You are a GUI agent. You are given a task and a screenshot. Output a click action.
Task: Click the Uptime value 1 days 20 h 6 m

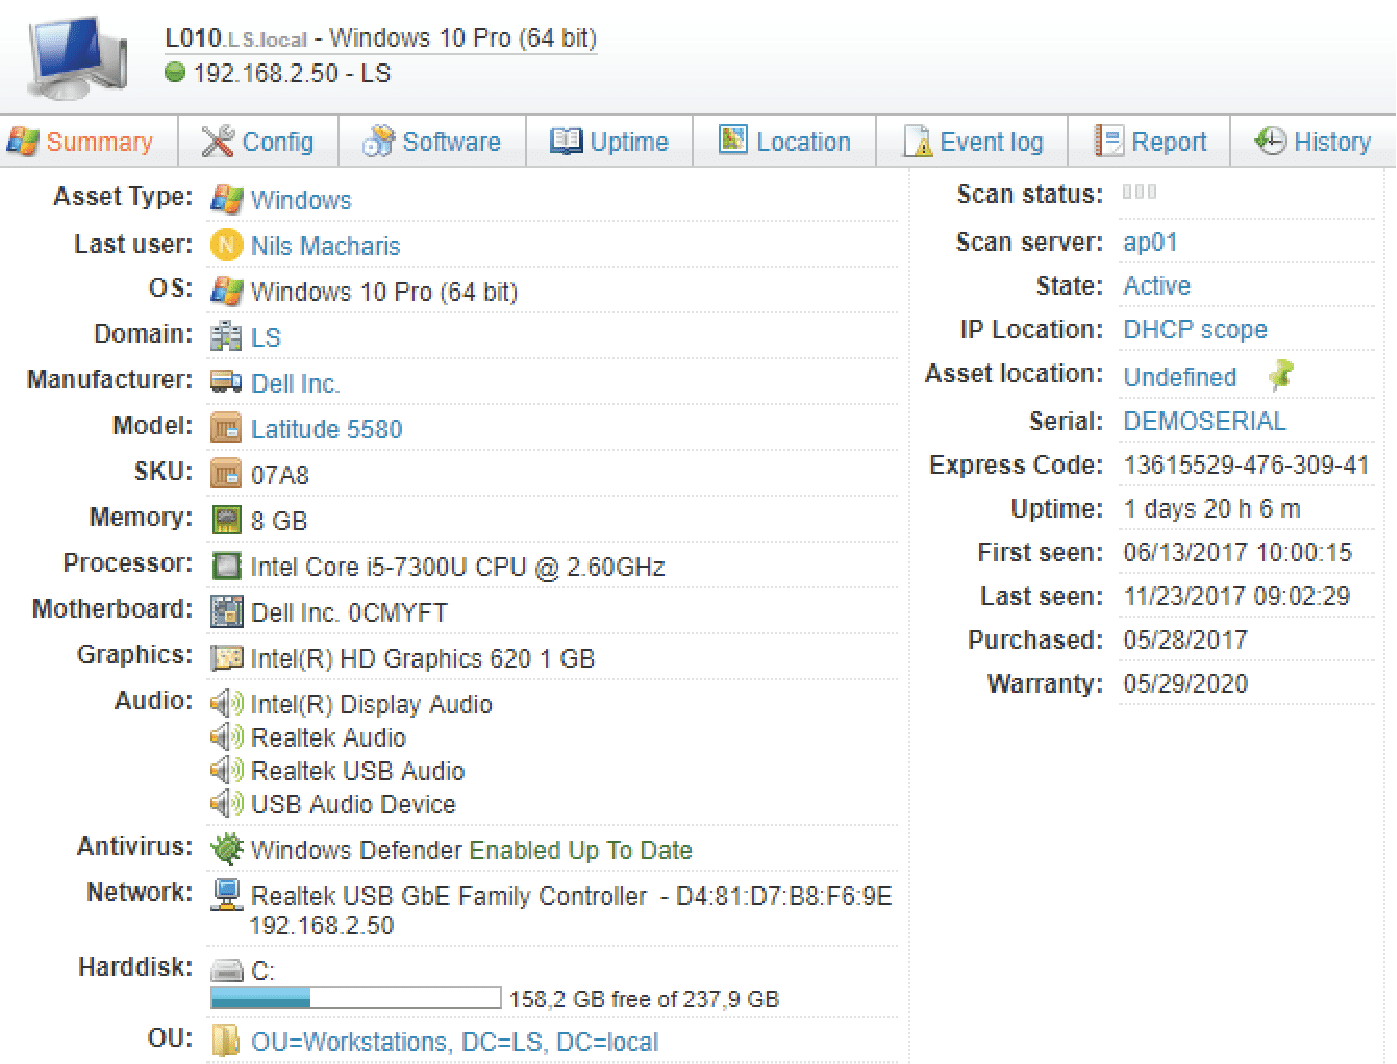pos(1212,509)
